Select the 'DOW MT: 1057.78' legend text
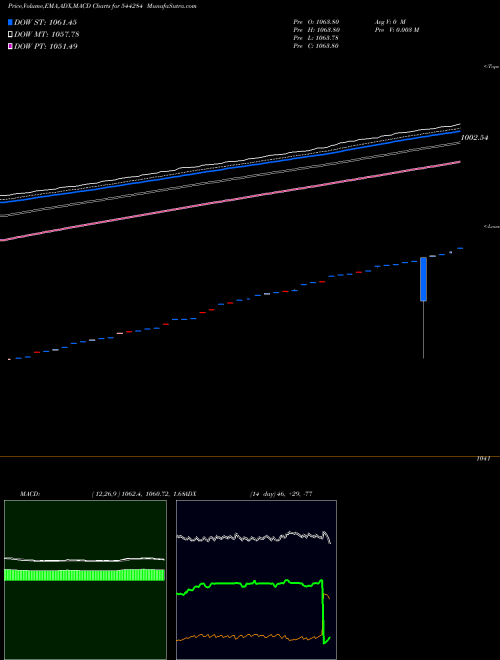 click(47, 35)
